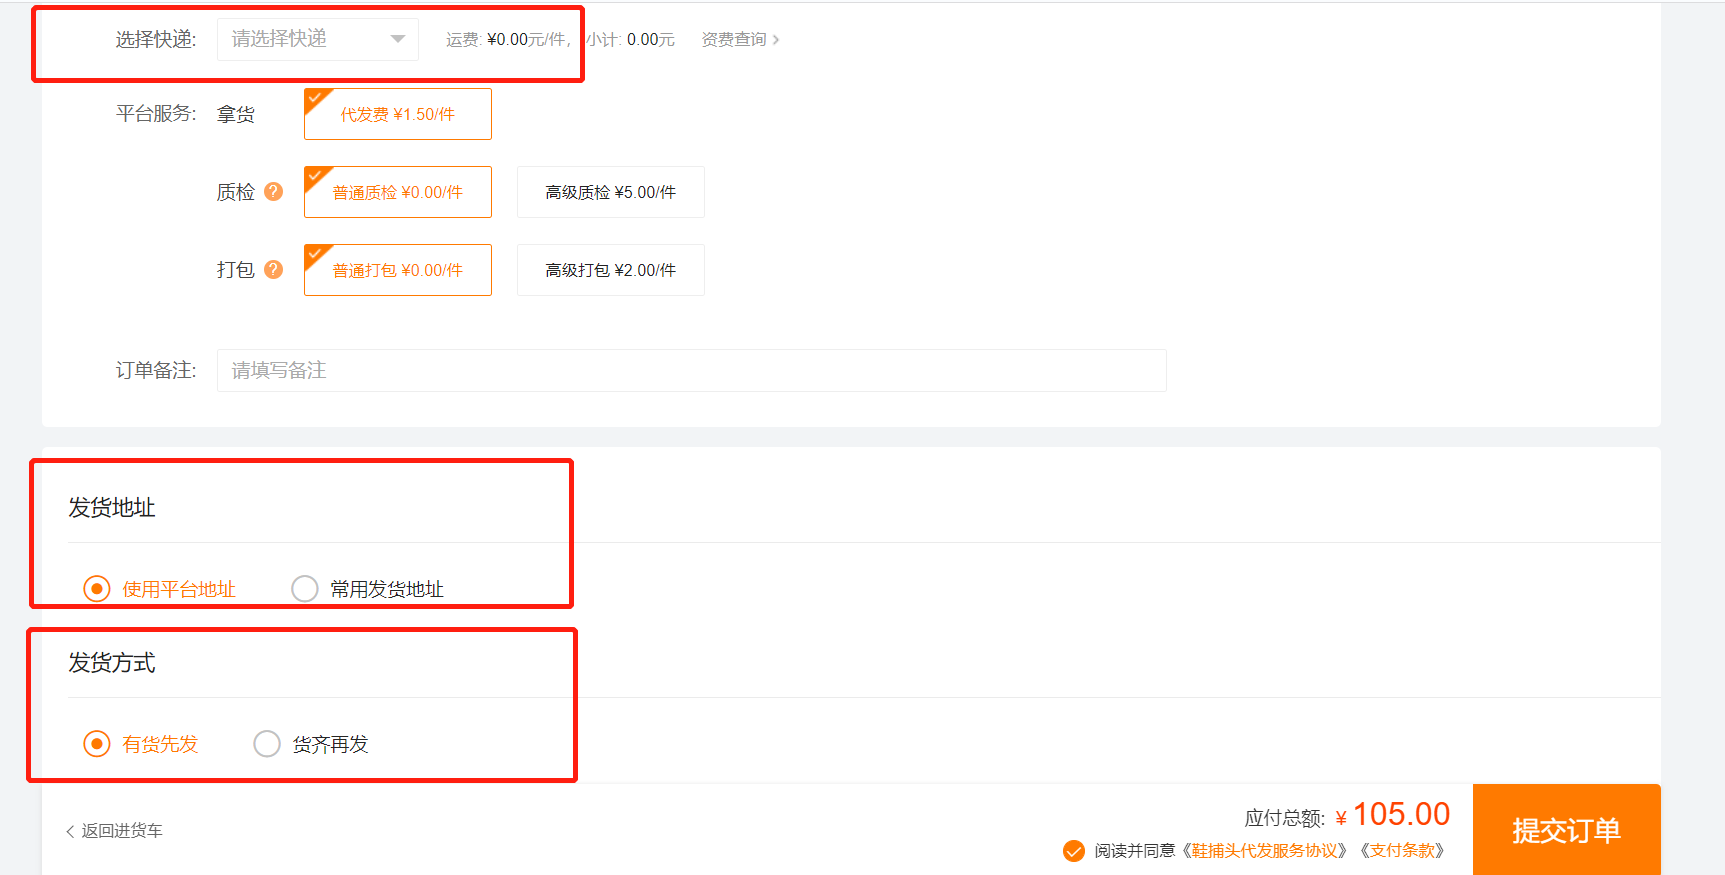Select the 常用发货地址 radio button

tap(305, 589)
